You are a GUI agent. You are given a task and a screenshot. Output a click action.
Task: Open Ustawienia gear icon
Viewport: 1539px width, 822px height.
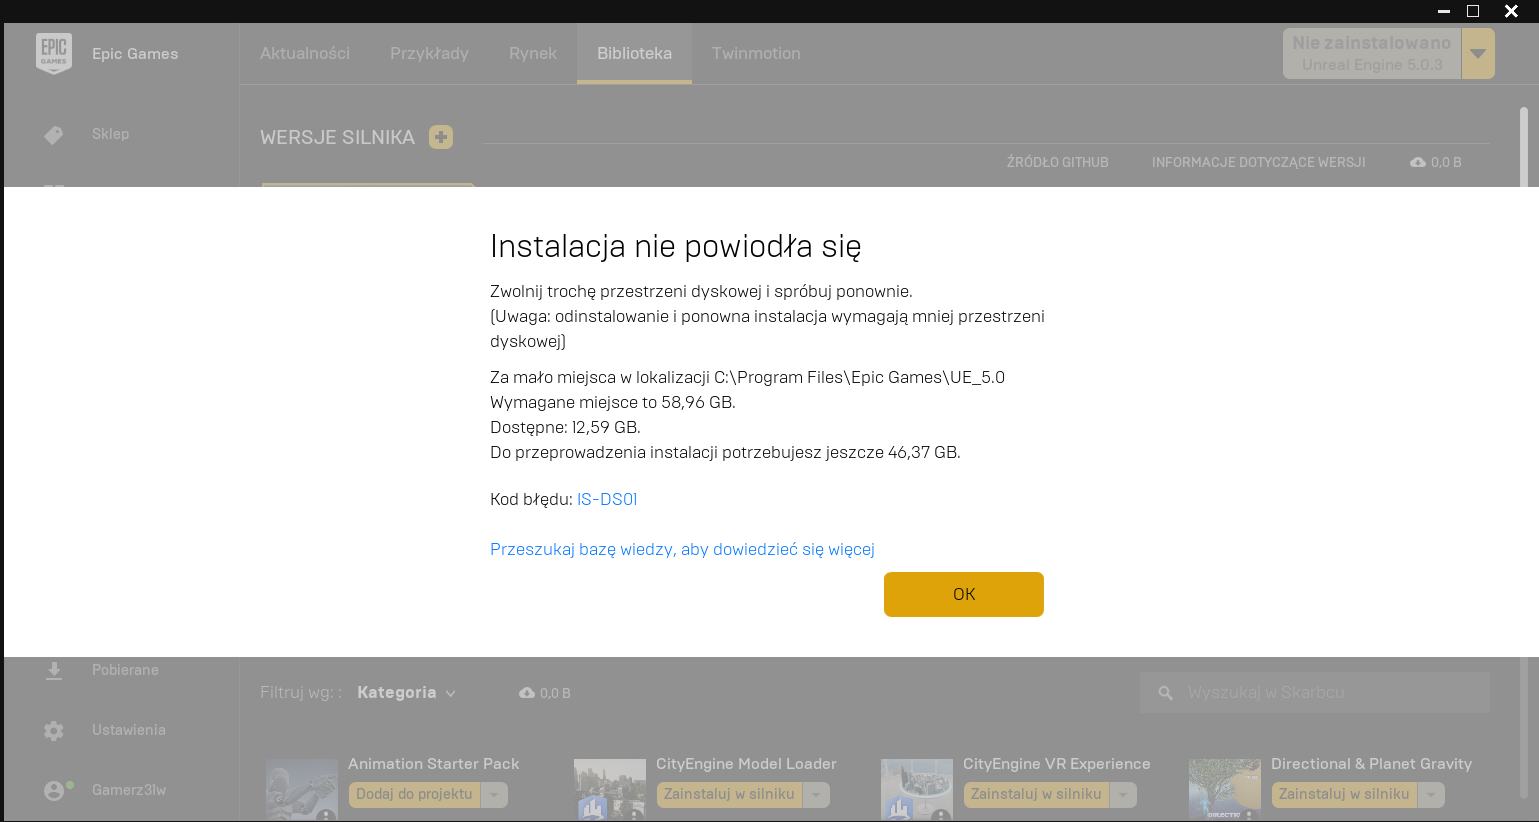[54, 731]
